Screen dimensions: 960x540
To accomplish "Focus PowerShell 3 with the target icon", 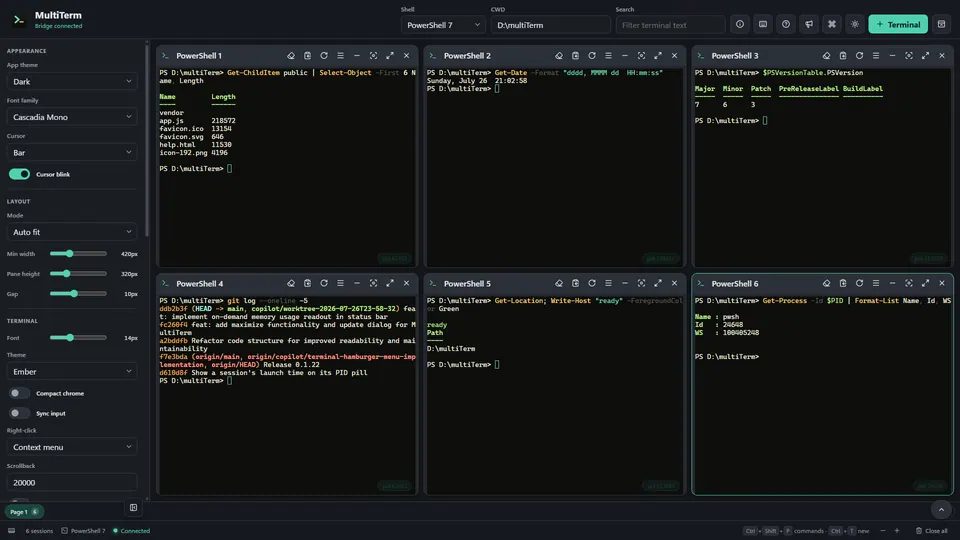I will point(909,56).
